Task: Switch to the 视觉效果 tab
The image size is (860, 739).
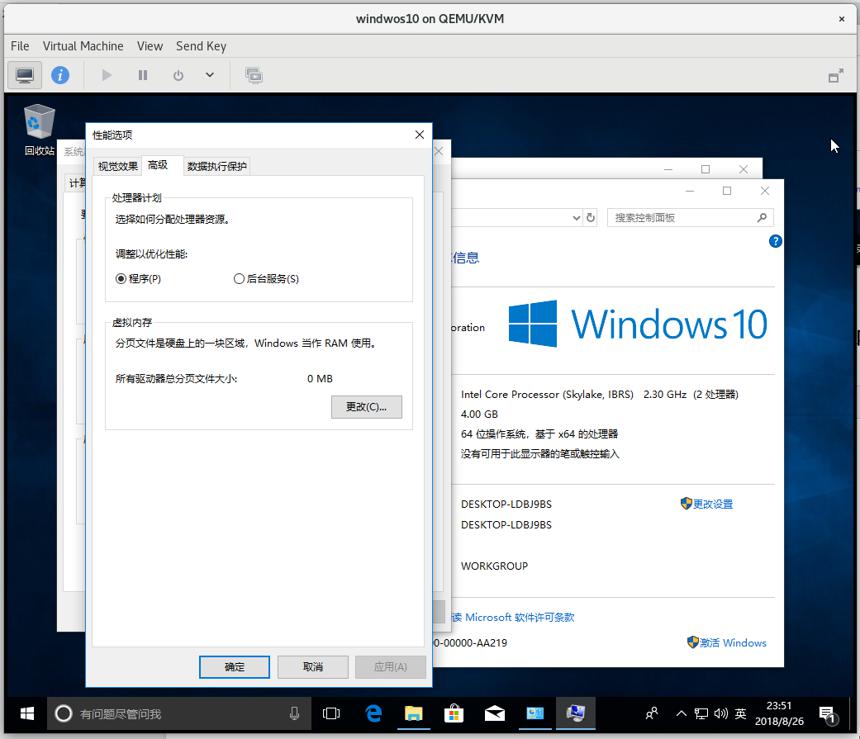Action: [118, 166]
